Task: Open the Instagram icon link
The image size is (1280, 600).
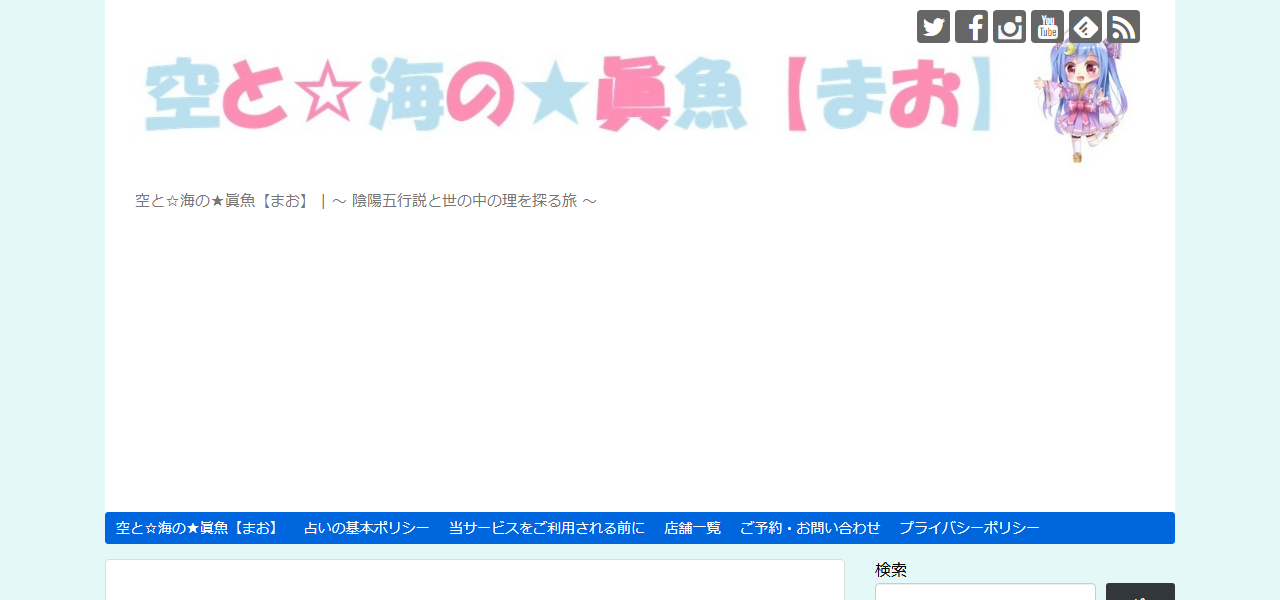Action: point(1009,27)
